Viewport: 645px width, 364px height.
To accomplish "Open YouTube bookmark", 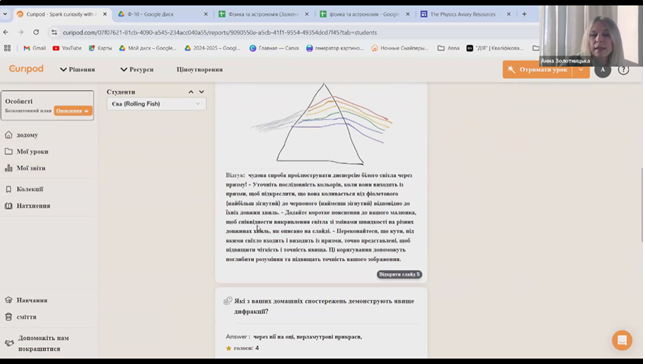I will [67, 48].
